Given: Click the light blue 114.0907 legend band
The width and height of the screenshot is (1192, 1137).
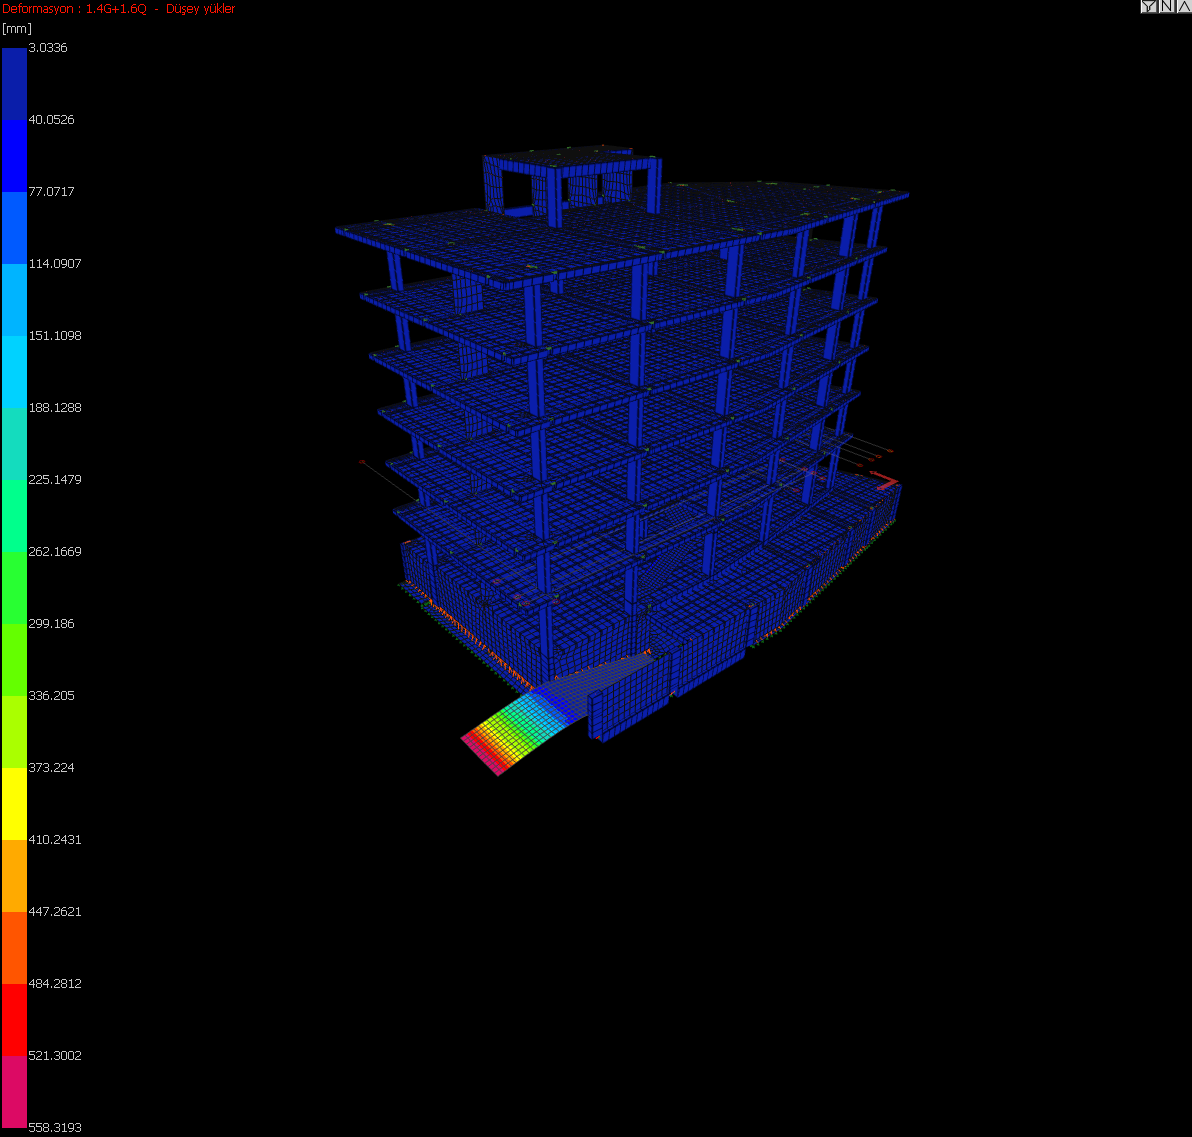Looking at the screenshot, I should click(x=14, y=300).
